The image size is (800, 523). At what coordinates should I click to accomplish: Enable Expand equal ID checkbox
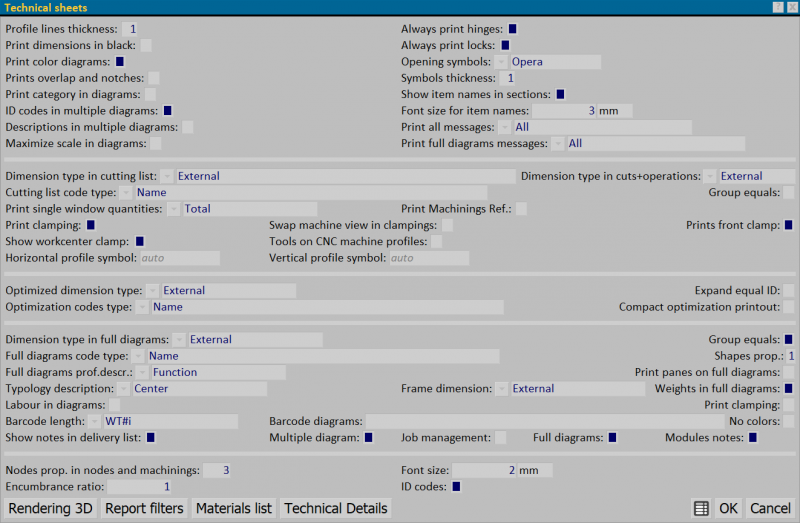point(788,290)
